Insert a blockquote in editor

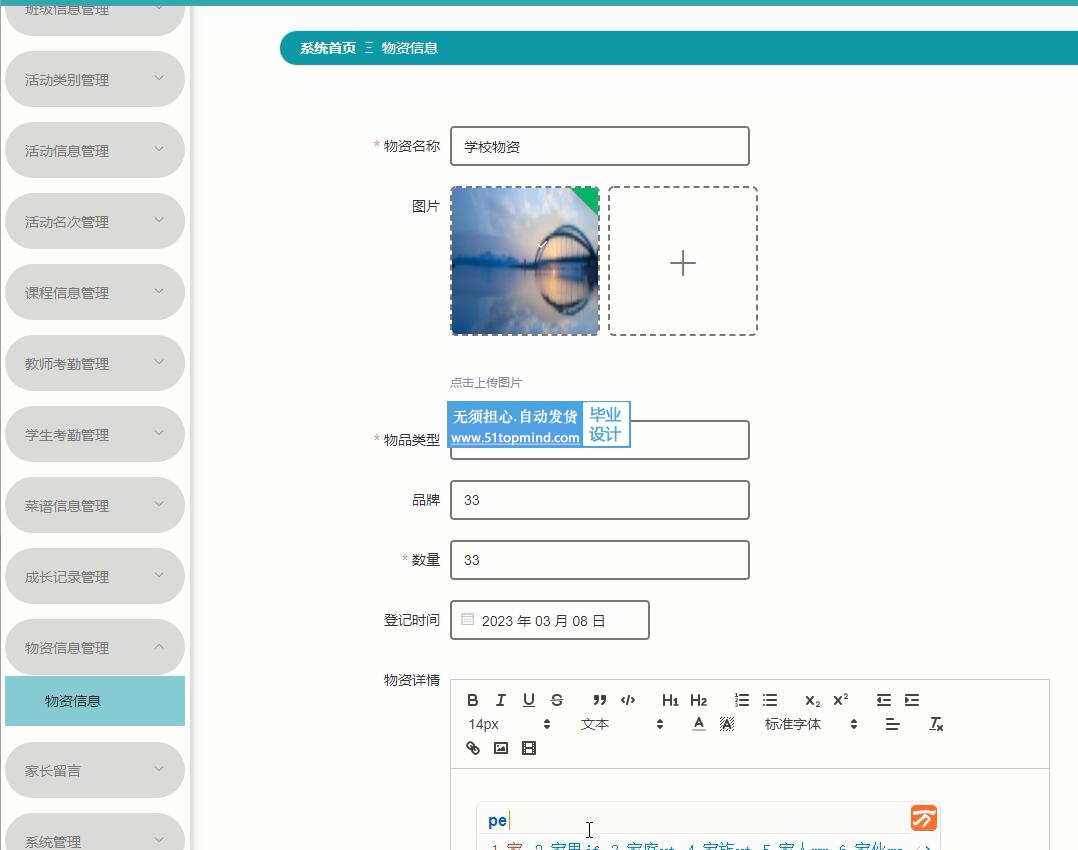[x=600, y=700]
